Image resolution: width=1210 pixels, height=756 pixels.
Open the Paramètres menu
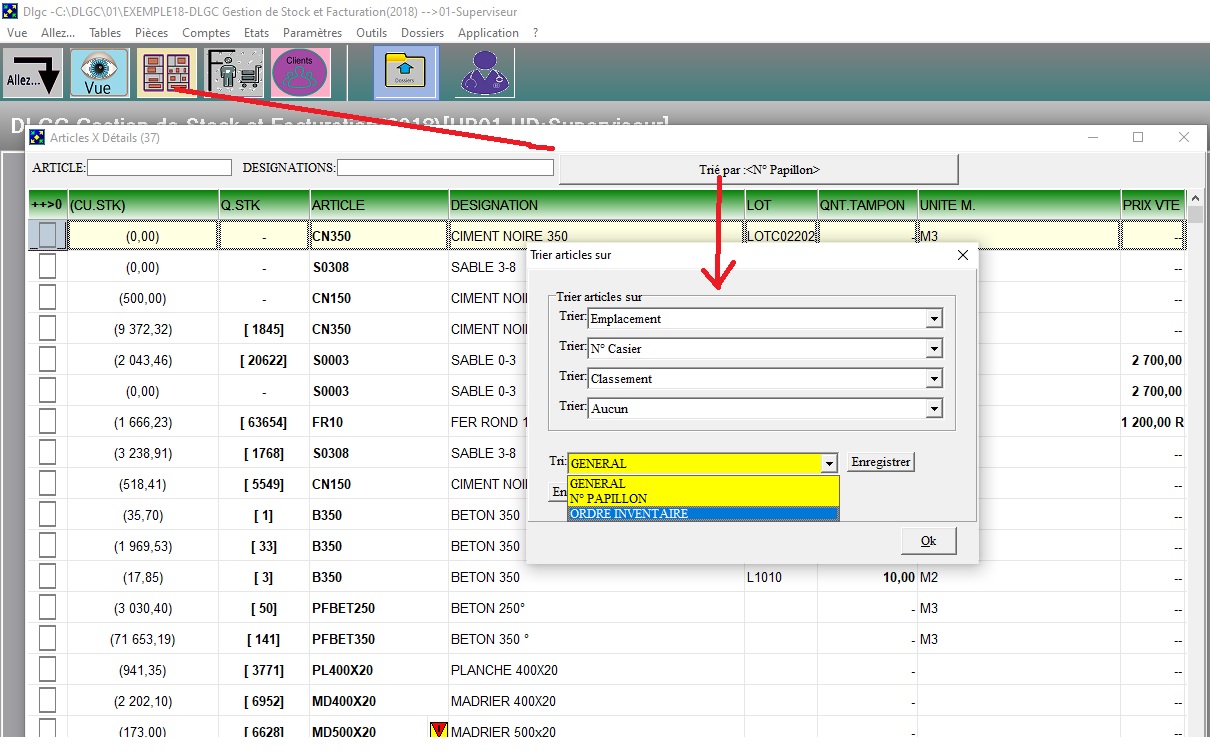coord(312,33)
